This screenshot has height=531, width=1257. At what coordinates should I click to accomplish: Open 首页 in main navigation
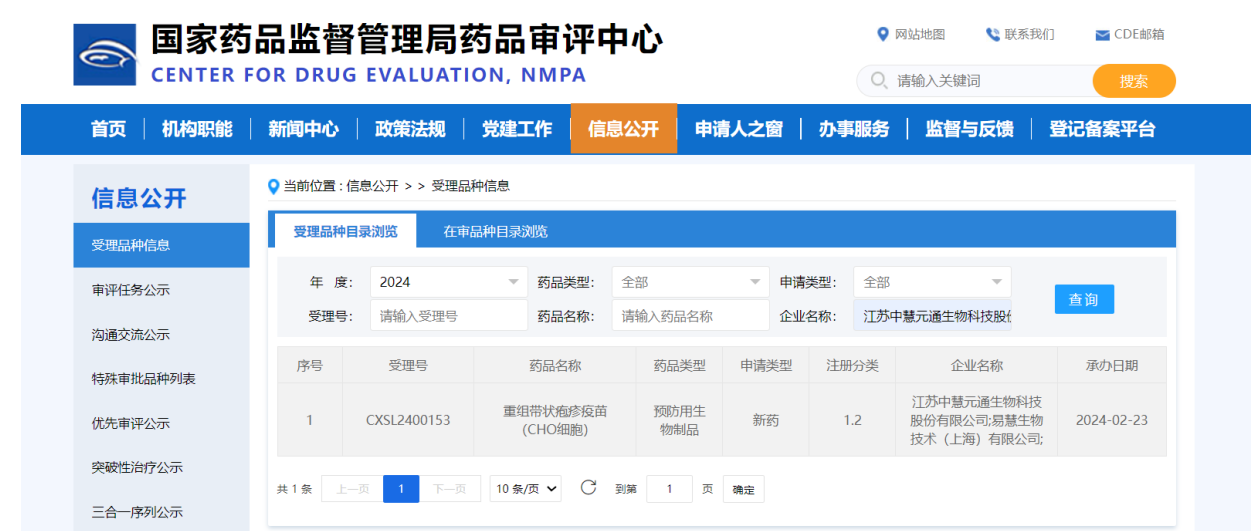108,129
